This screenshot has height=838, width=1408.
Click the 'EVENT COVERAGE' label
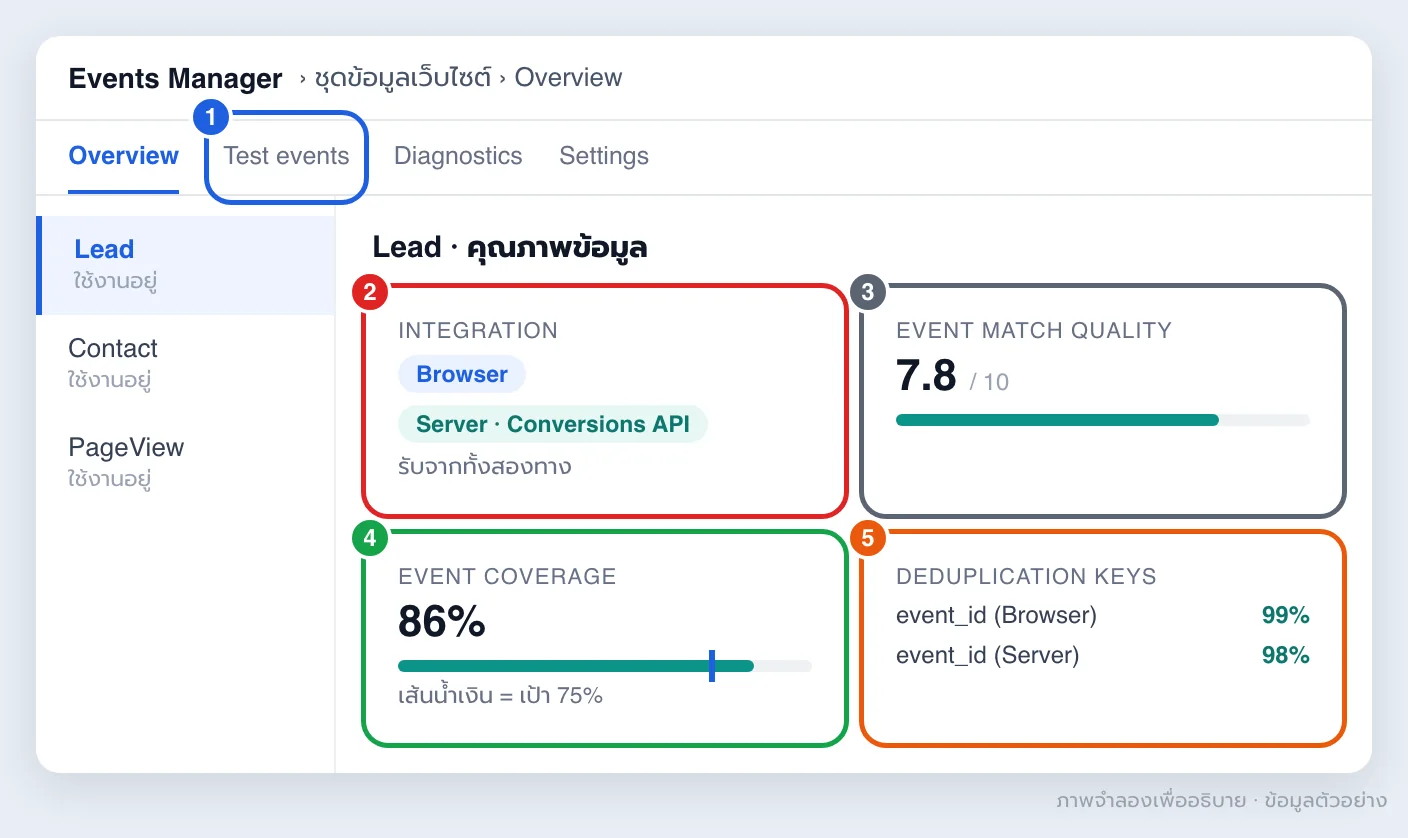pos(507,576)
